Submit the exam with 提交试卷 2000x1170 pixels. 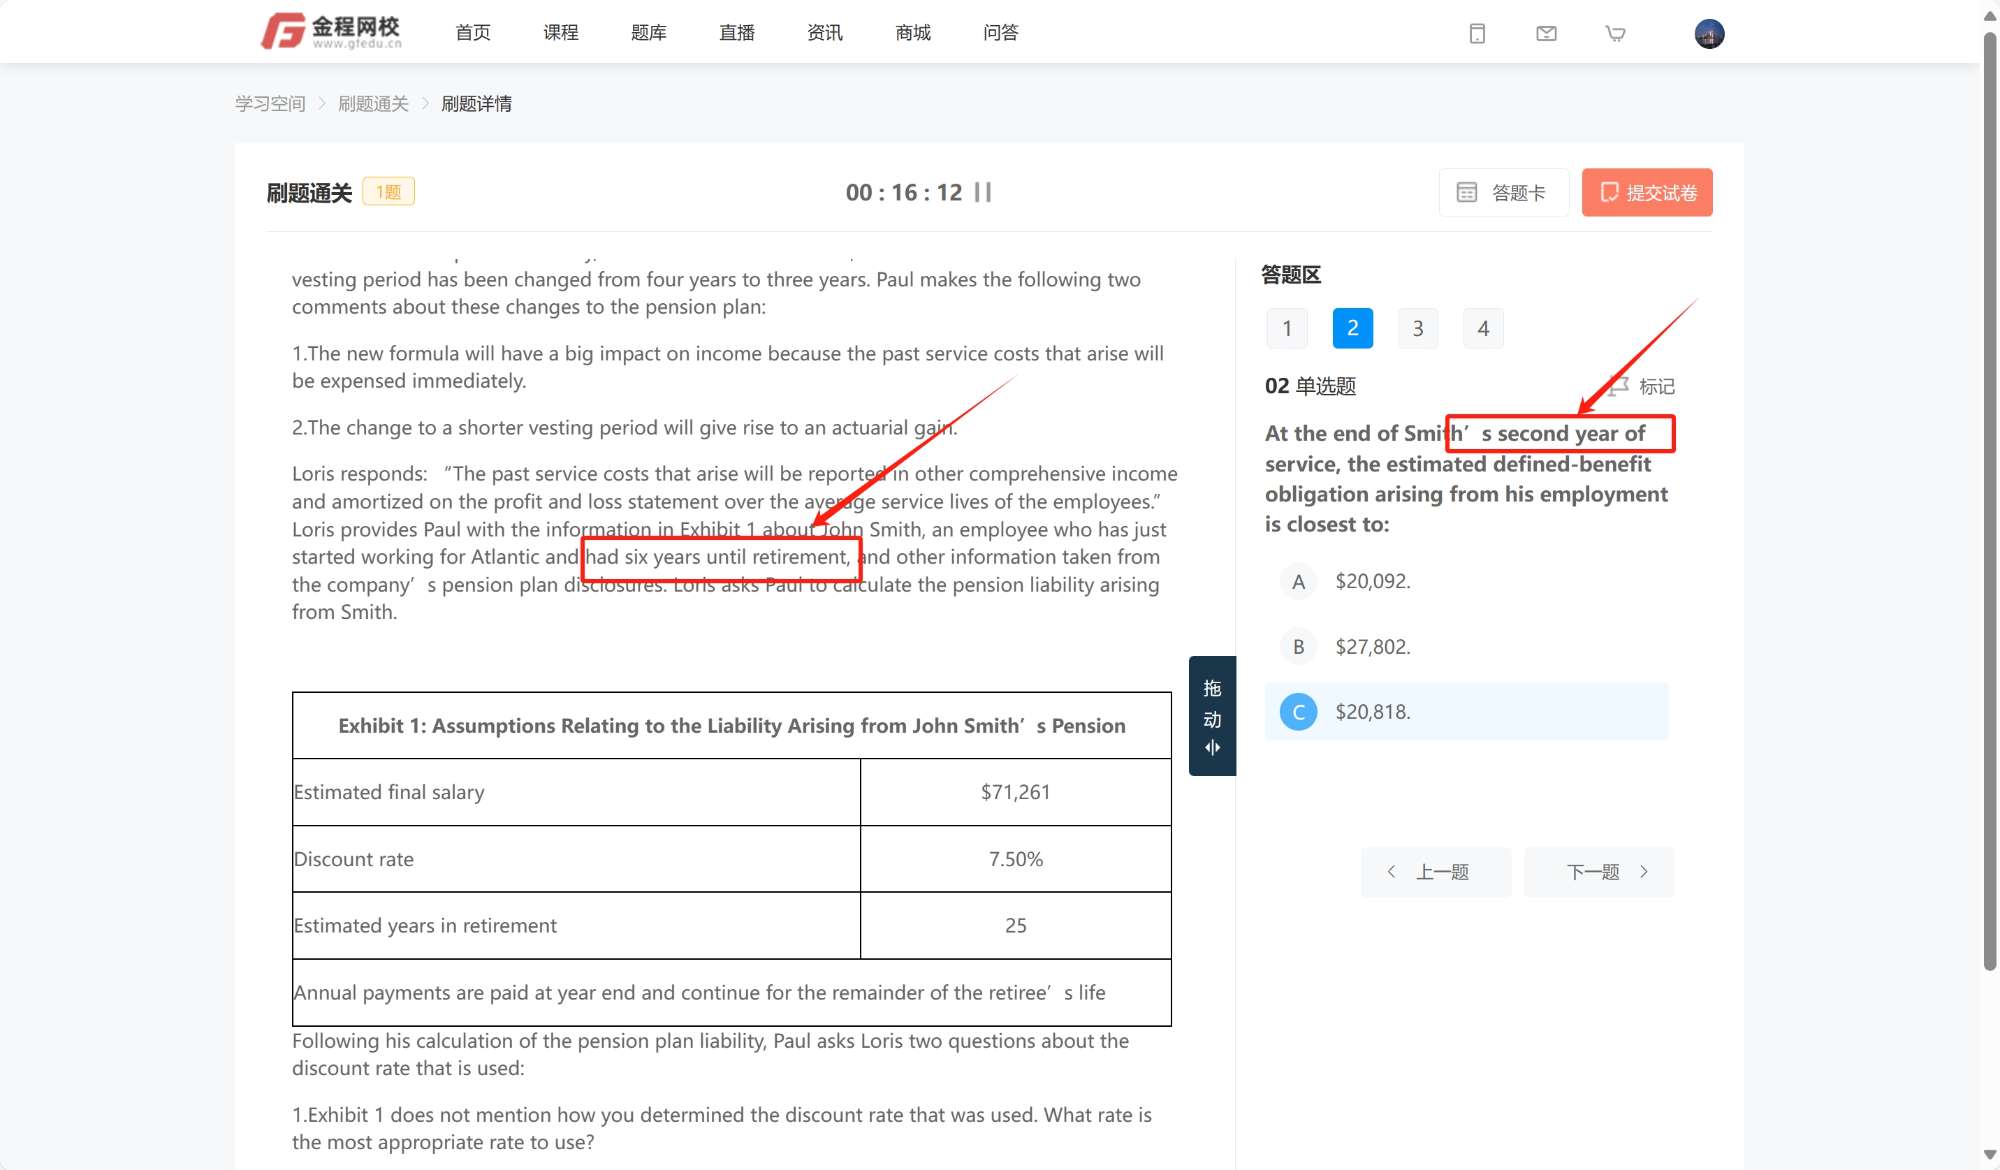click(x=1647, y=192)
